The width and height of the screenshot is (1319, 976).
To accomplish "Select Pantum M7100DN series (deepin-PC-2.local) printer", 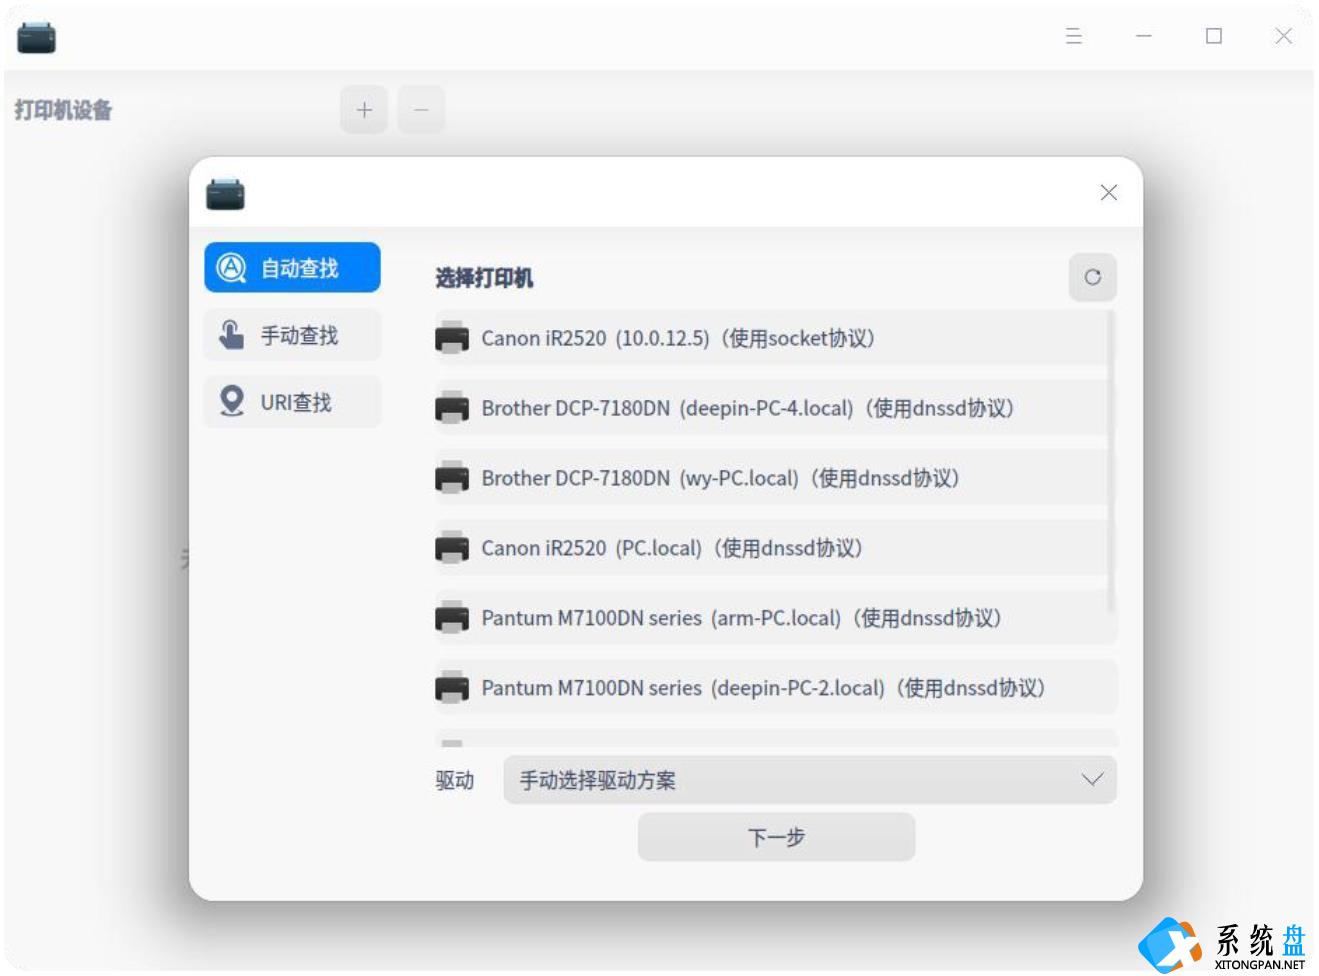I will click(775, 688).
